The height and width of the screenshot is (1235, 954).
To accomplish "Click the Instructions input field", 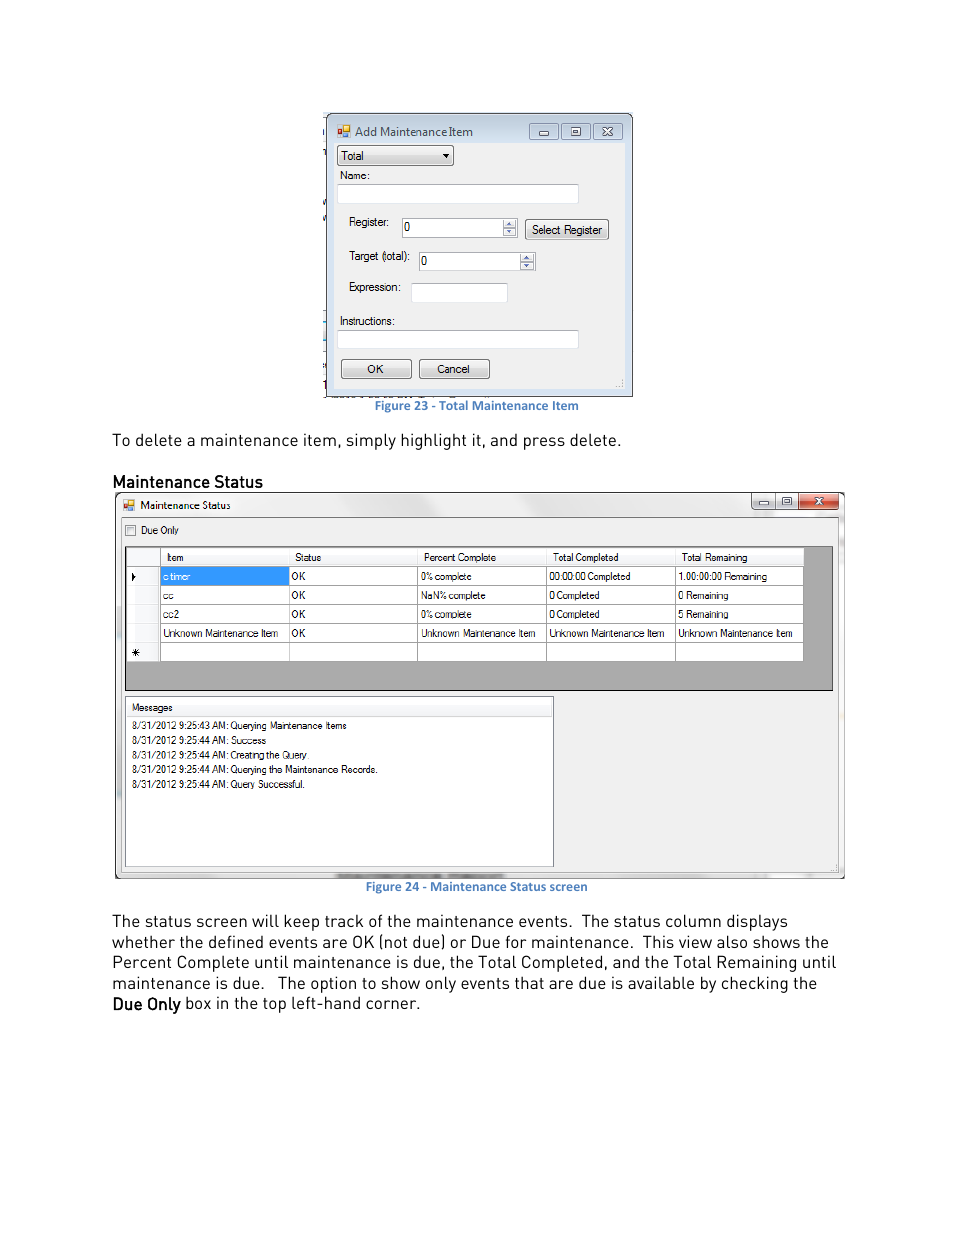I will (x=458, y=339).
